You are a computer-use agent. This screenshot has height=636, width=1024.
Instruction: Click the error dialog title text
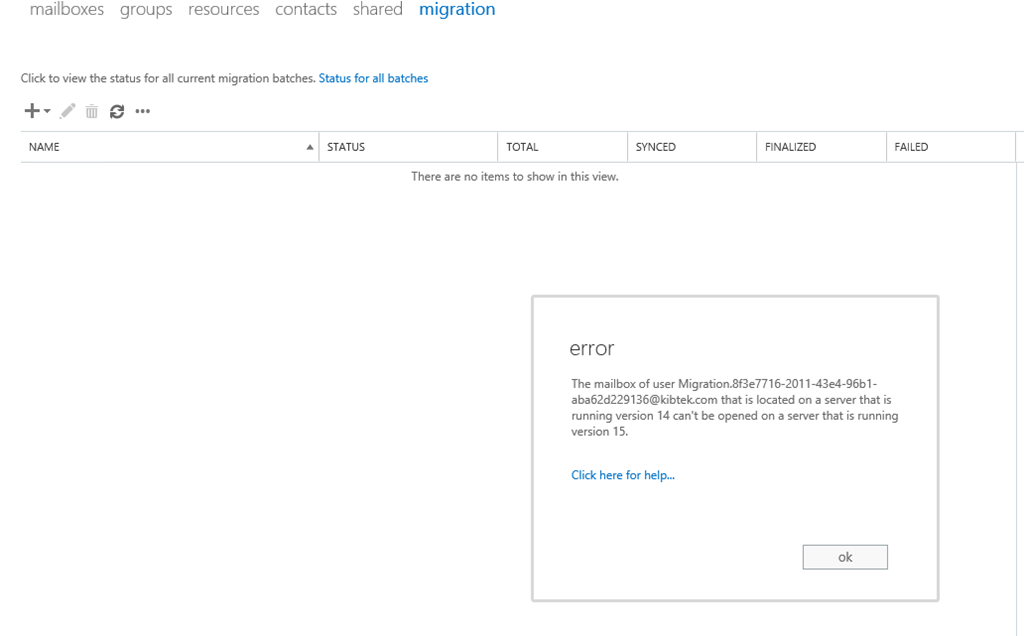tap(592, 349)
